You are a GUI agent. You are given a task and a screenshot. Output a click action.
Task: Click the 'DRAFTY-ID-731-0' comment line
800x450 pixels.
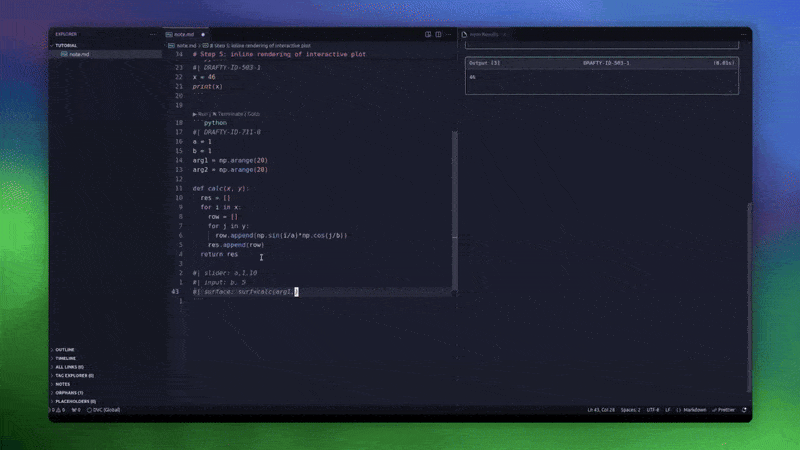(x=227, y=132)
